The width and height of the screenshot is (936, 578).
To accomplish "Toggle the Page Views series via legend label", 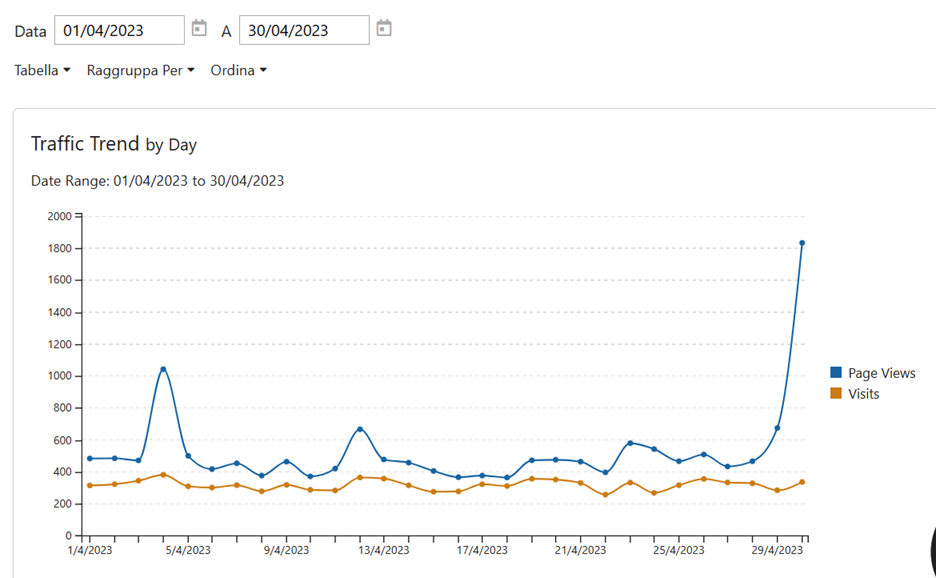I will click(881, 373).
